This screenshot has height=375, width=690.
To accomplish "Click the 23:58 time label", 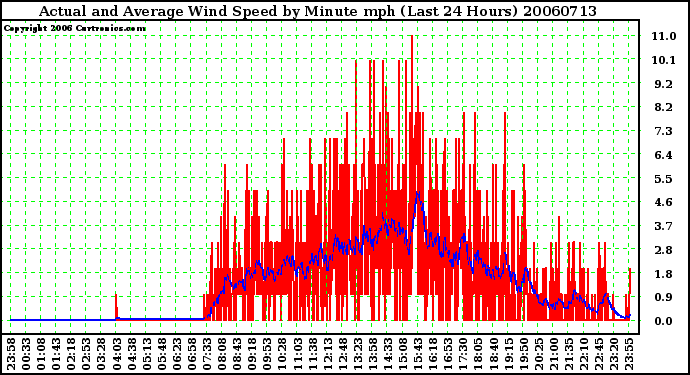I will [11, 354].
